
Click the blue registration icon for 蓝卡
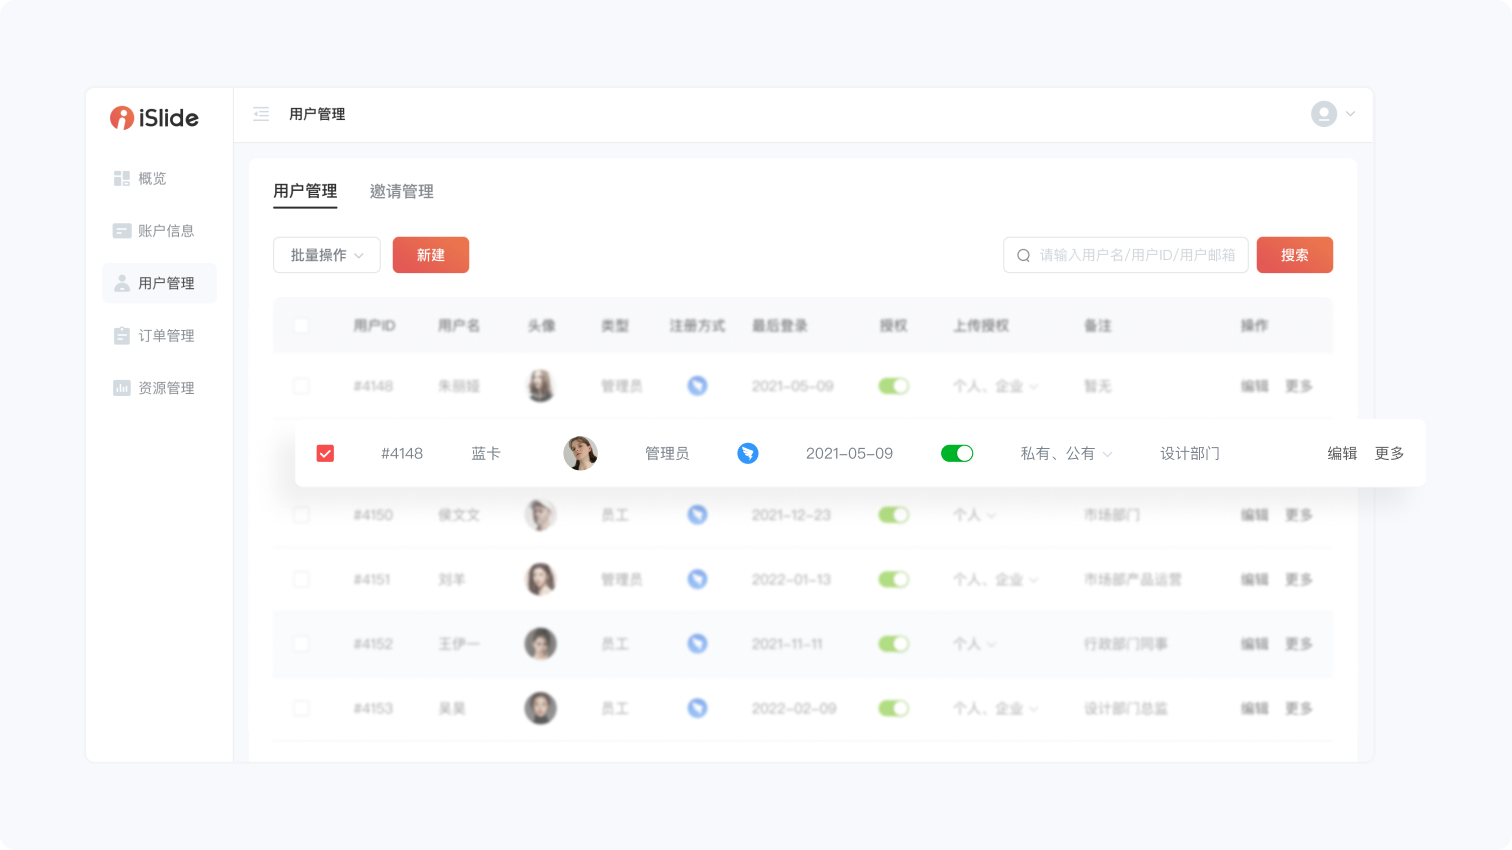pyautogui.click(x=747, y=454)
